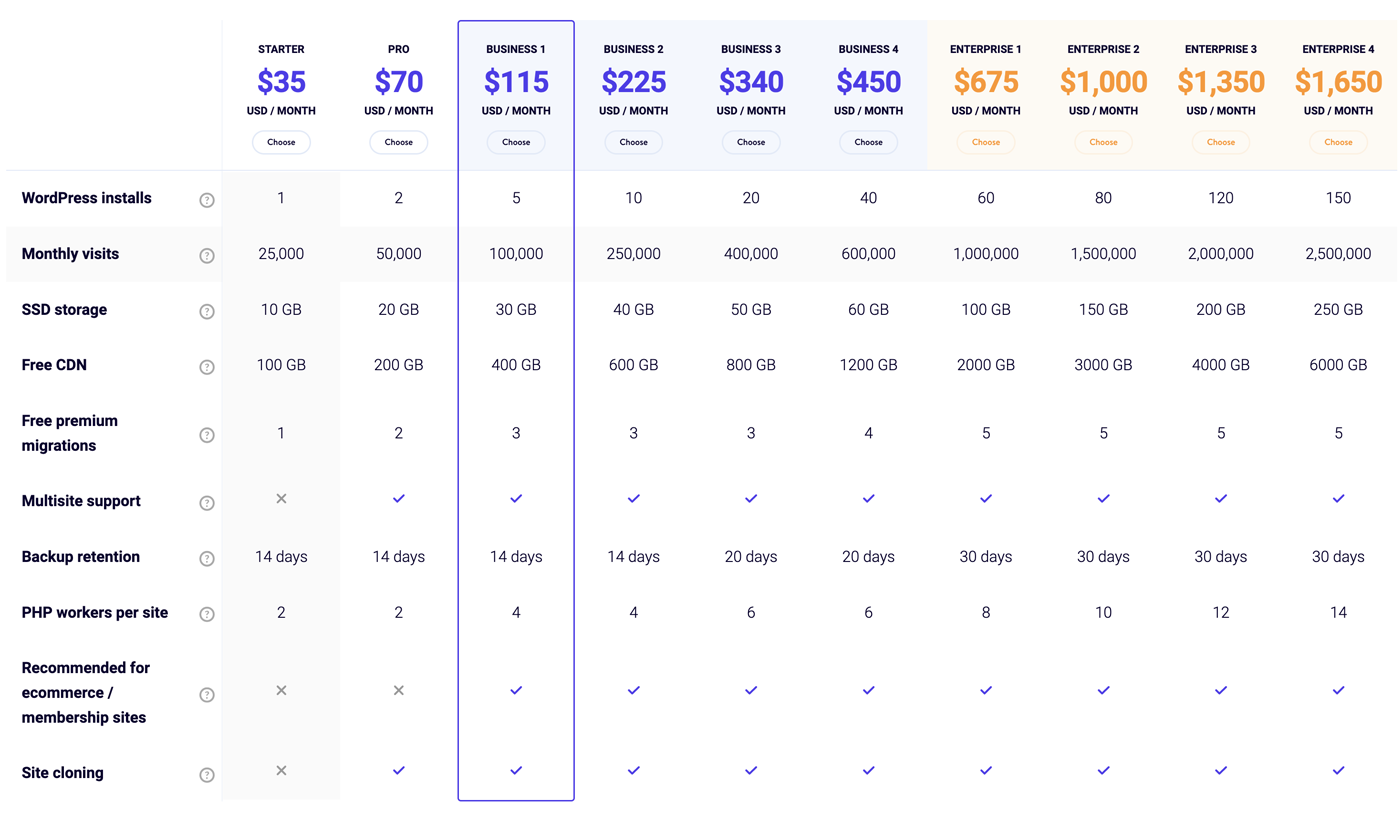Click the STARTER plan heading
Viewport: 1399px width, 816px height.
[281, 49]
